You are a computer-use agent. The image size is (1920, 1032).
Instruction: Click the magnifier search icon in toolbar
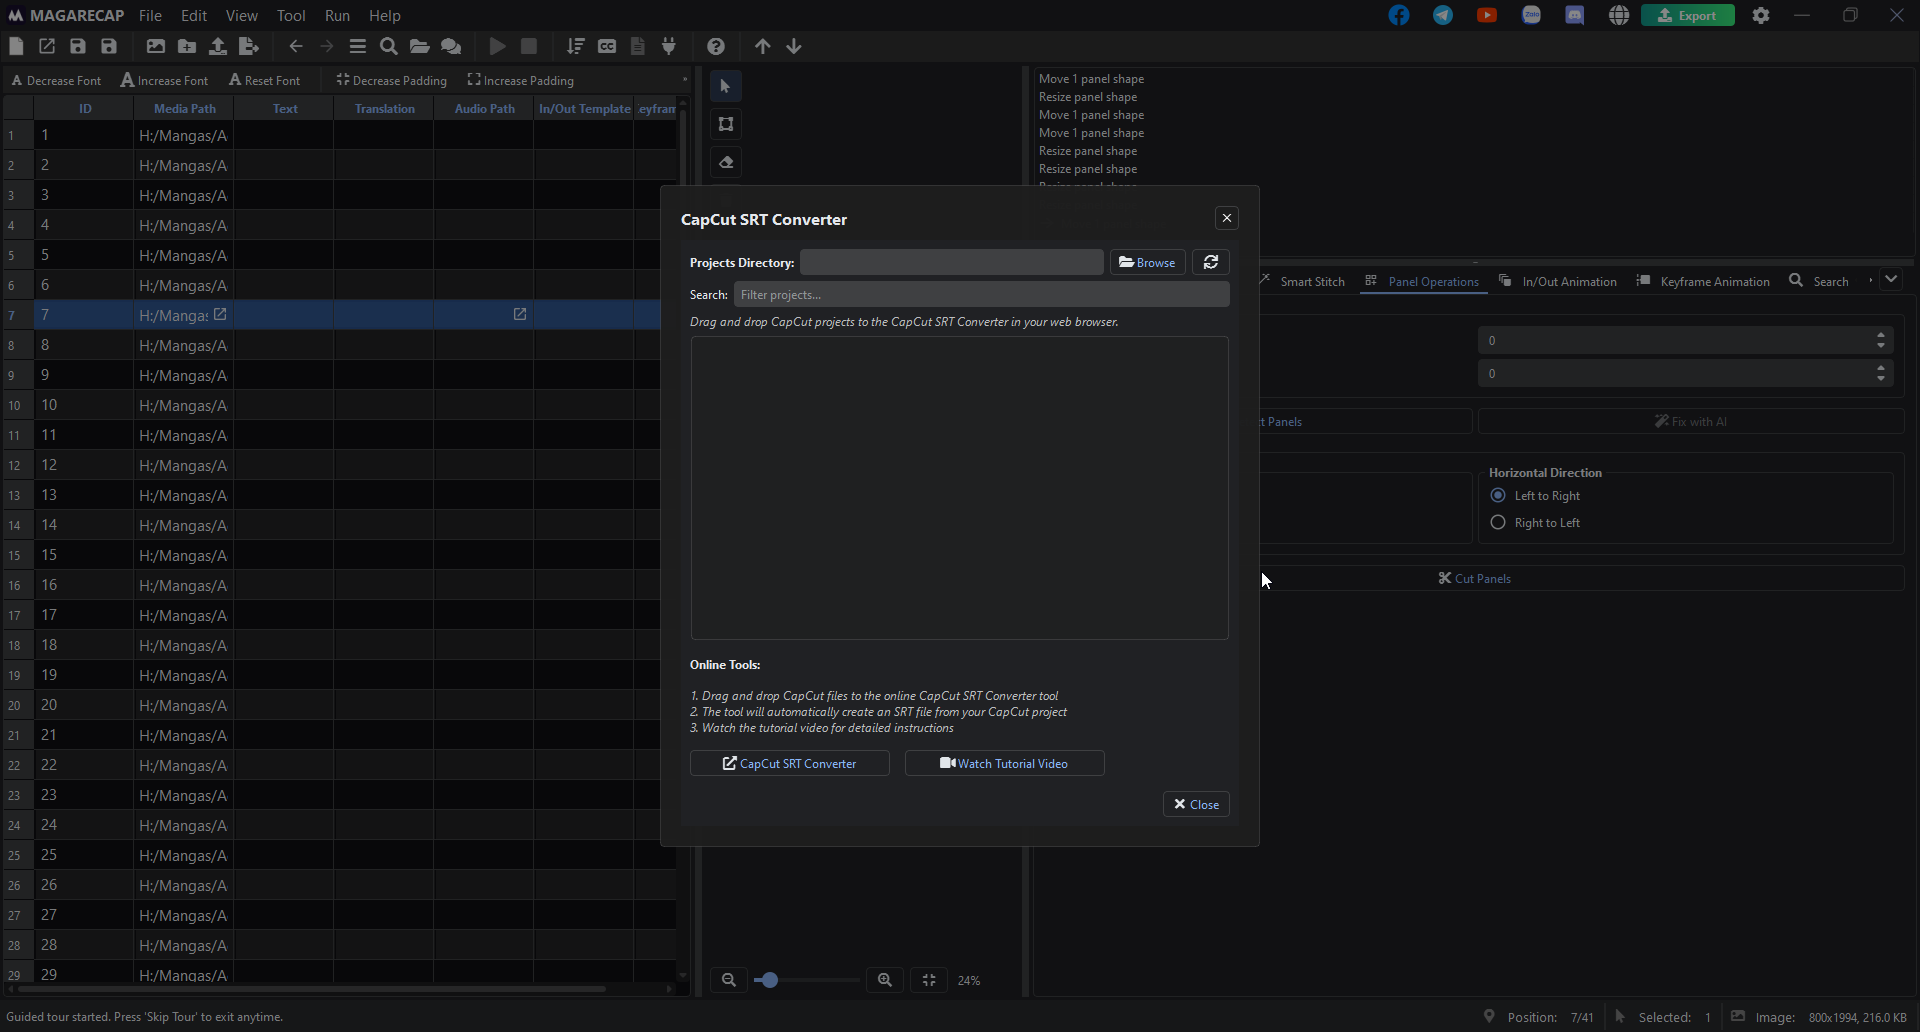click(389, 46)
